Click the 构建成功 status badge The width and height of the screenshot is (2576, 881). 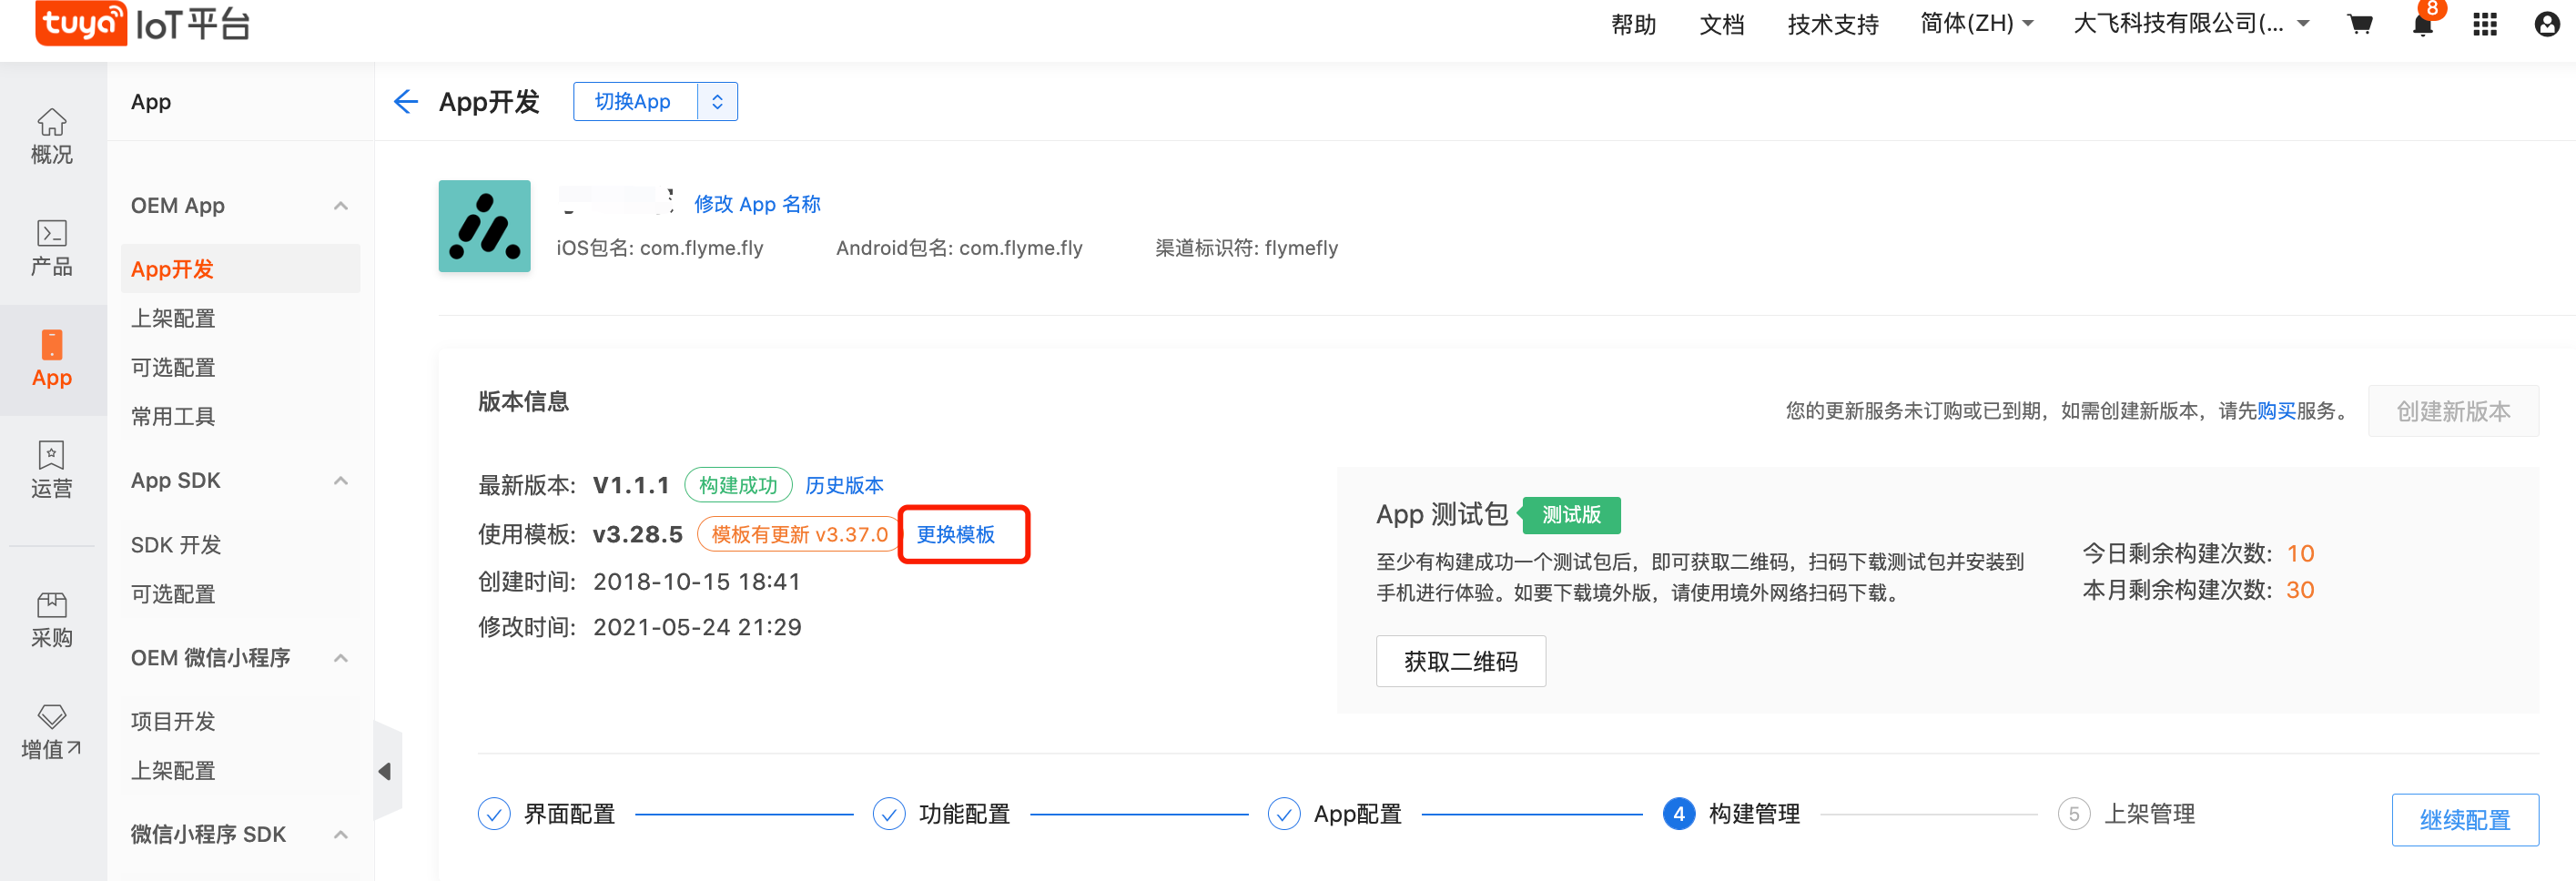tap(738, 485)
